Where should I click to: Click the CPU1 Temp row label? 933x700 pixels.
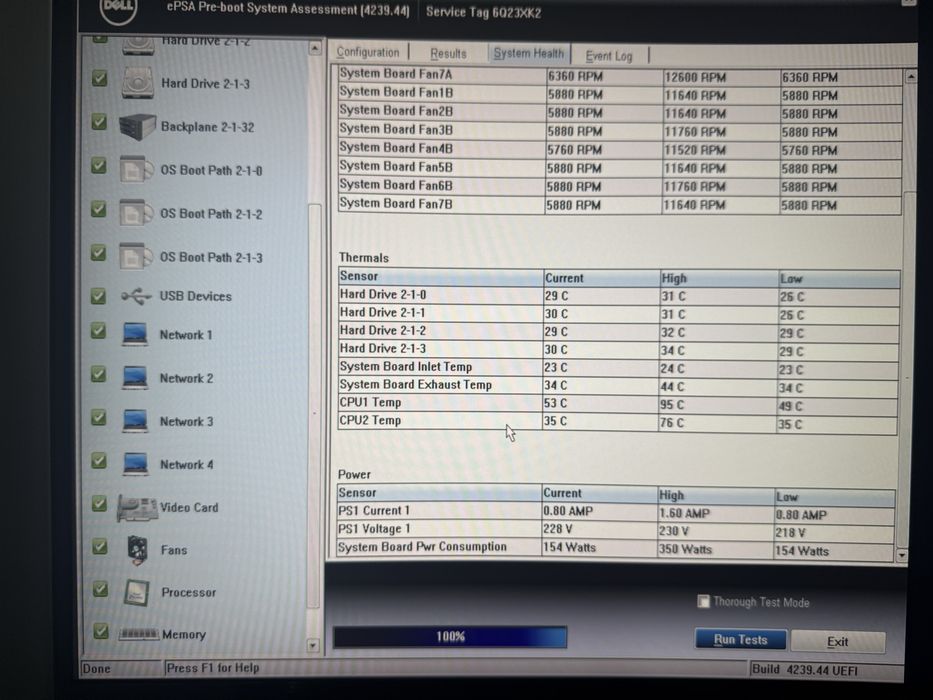[x=370, y=402]
